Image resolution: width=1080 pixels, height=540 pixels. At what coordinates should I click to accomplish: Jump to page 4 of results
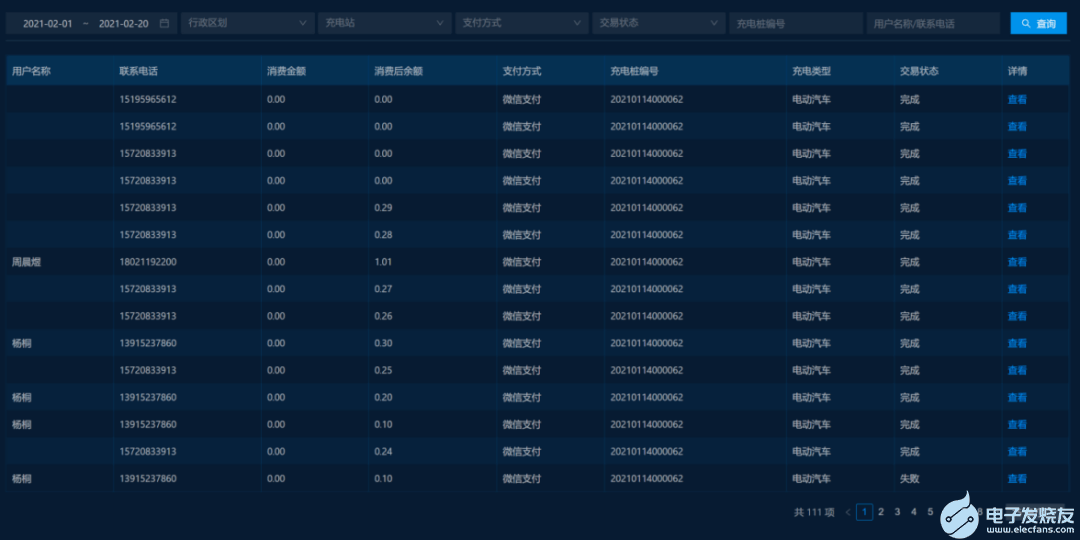click(914, 512)
